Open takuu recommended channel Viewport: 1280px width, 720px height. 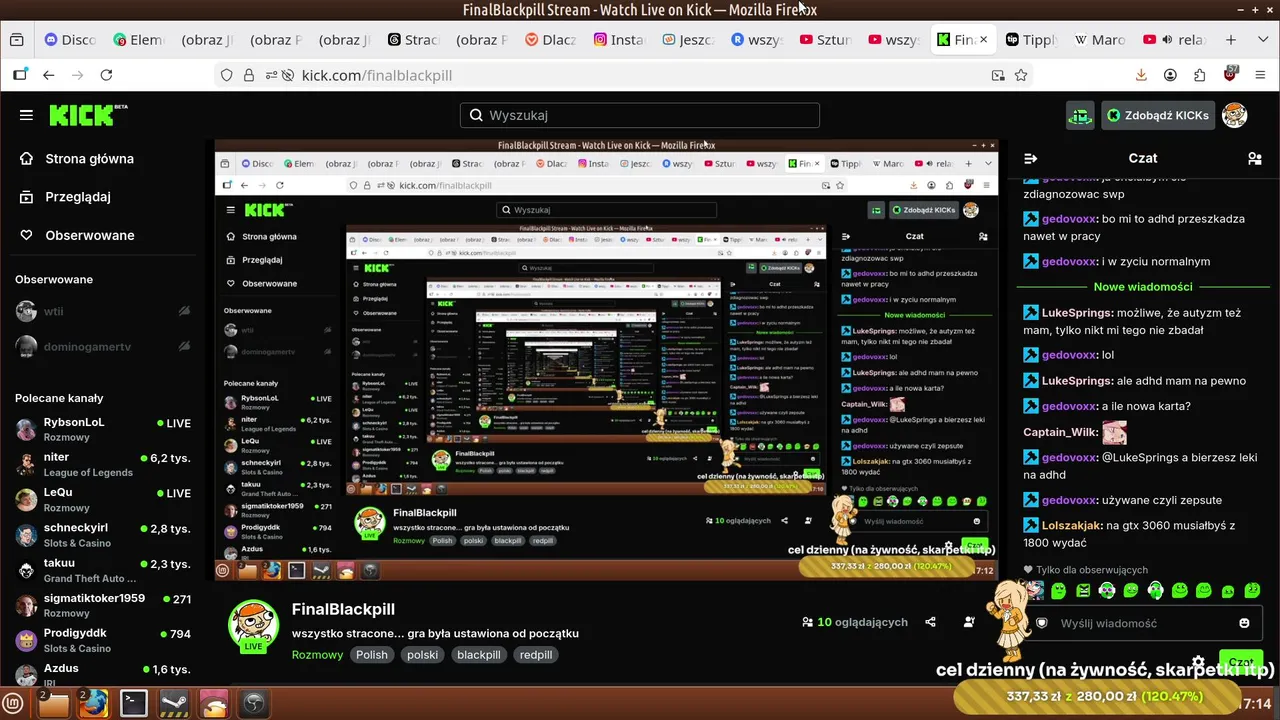pyautogui.click(x=102, y=570)
